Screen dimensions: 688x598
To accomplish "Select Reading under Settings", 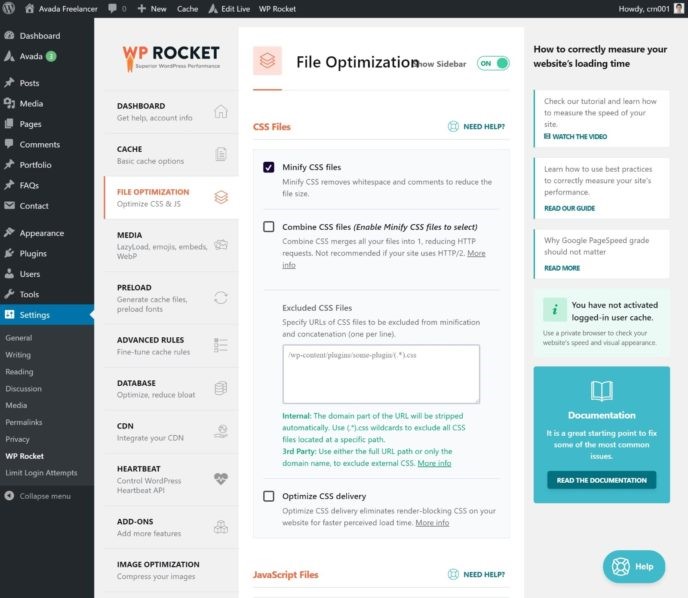I will click(x=19, y=372).
